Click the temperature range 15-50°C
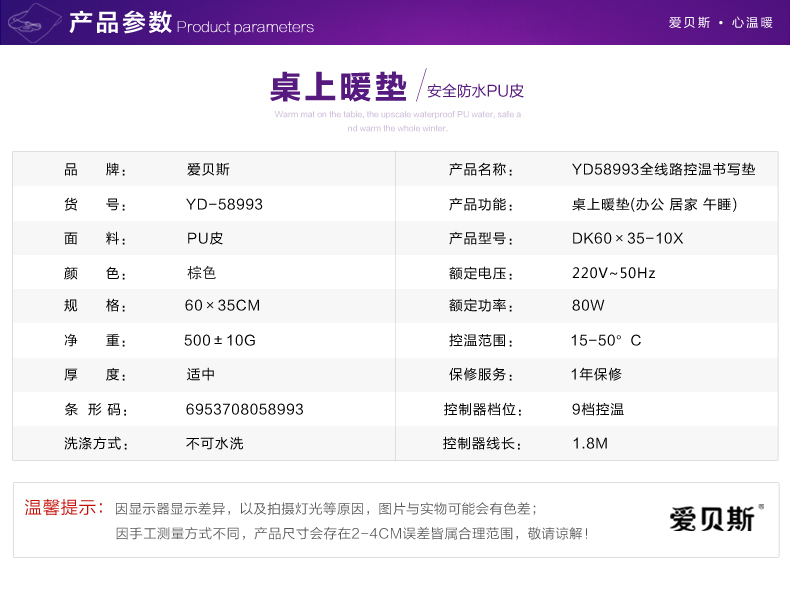 tap(606, 340)
